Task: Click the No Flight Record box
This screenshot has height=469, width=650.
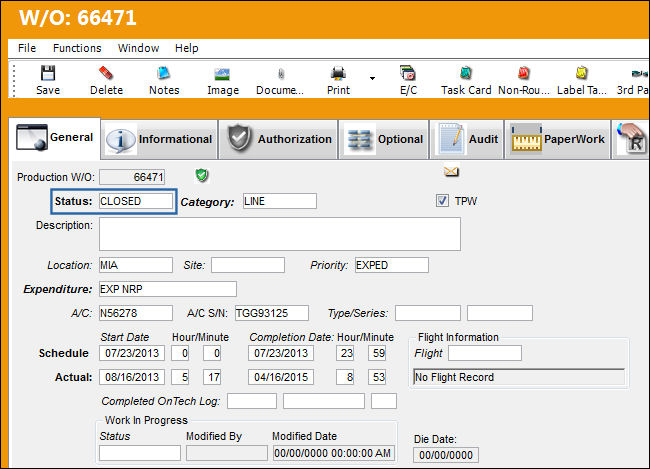Action: coord(519,377)
